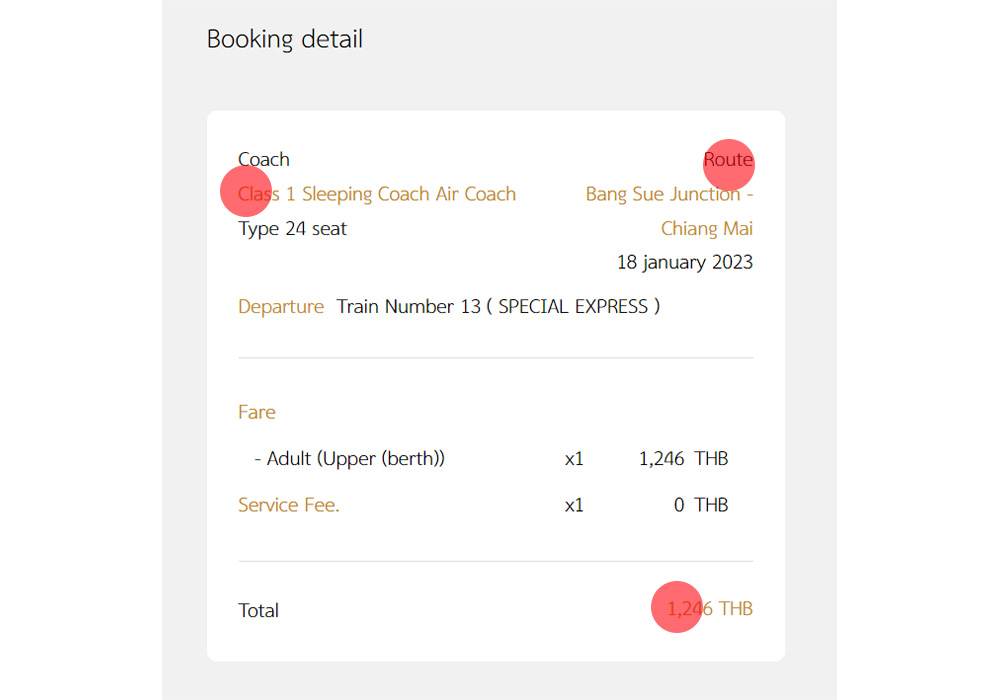The height and width of the screenshot is (700, 1000).
Task: Click the Route label
Action: [x=728, y=160]
